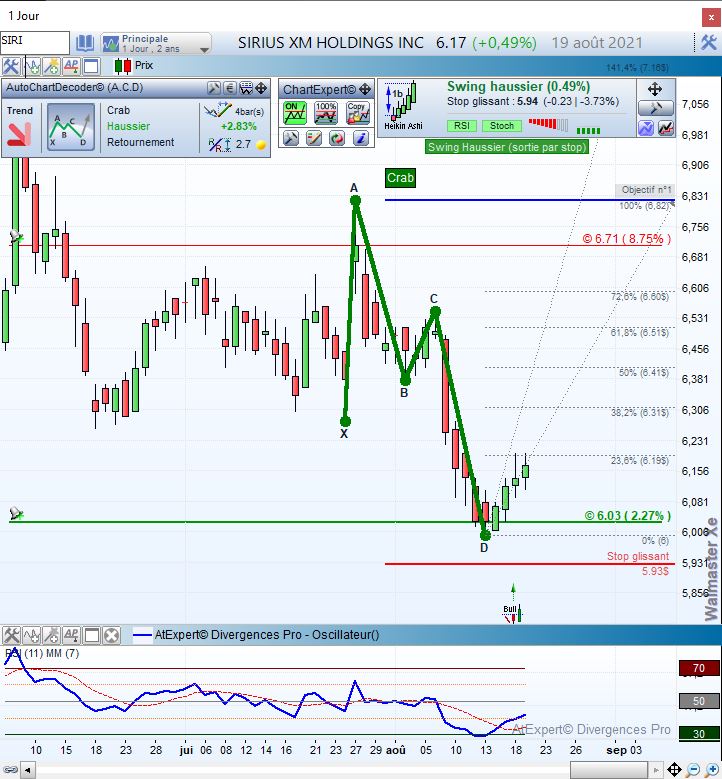722x779 pixels.
Task: Click the euro icon in AutoChartDecoder header
Action: [x=230, y=88]
